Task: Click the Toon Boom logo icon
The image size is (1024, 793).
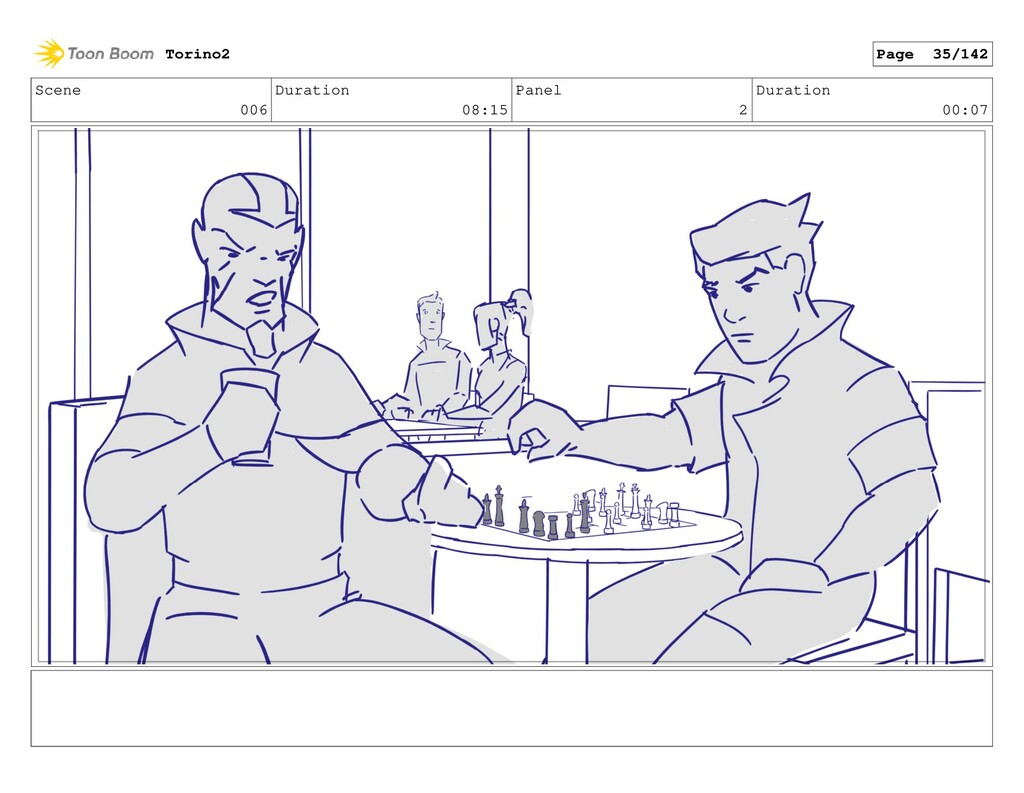Action: coord(49,53)
